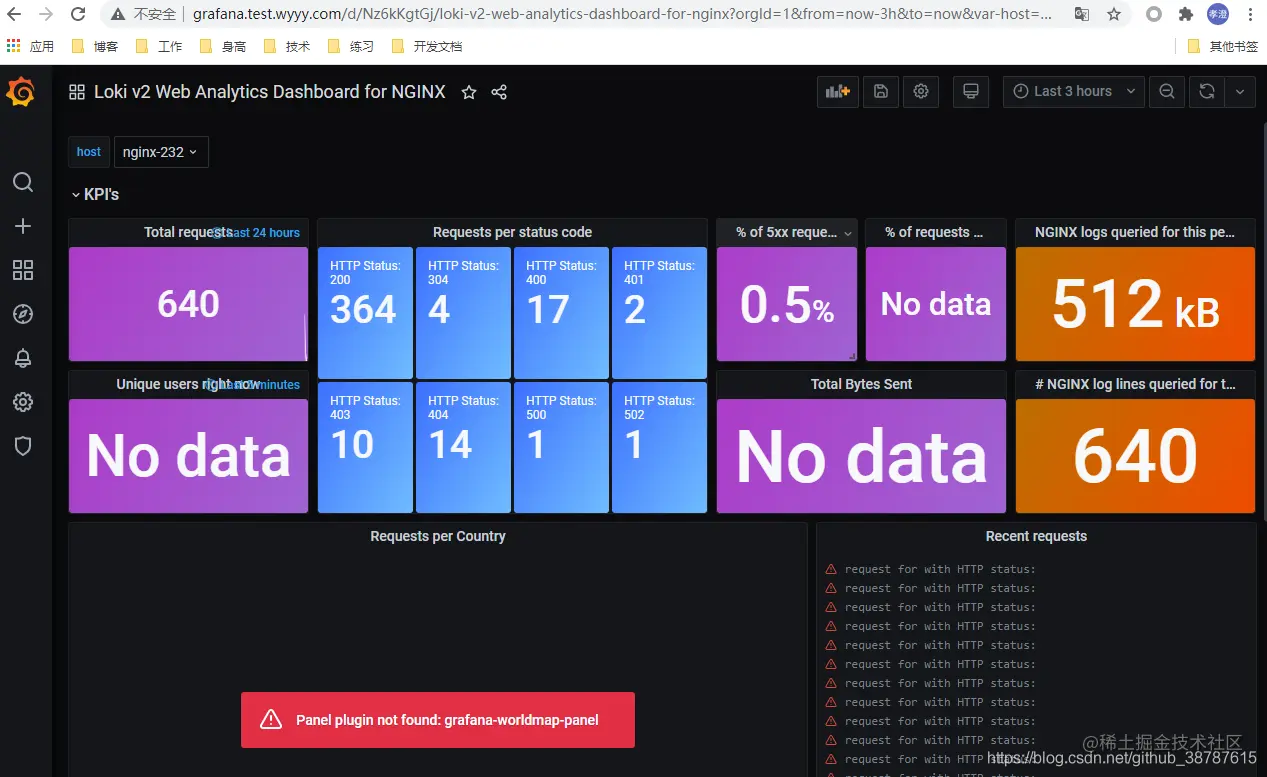Screen dimensions: 1267x777
Task: Click the host variable label
Action: pyautogui.click(x=89, y=152)
